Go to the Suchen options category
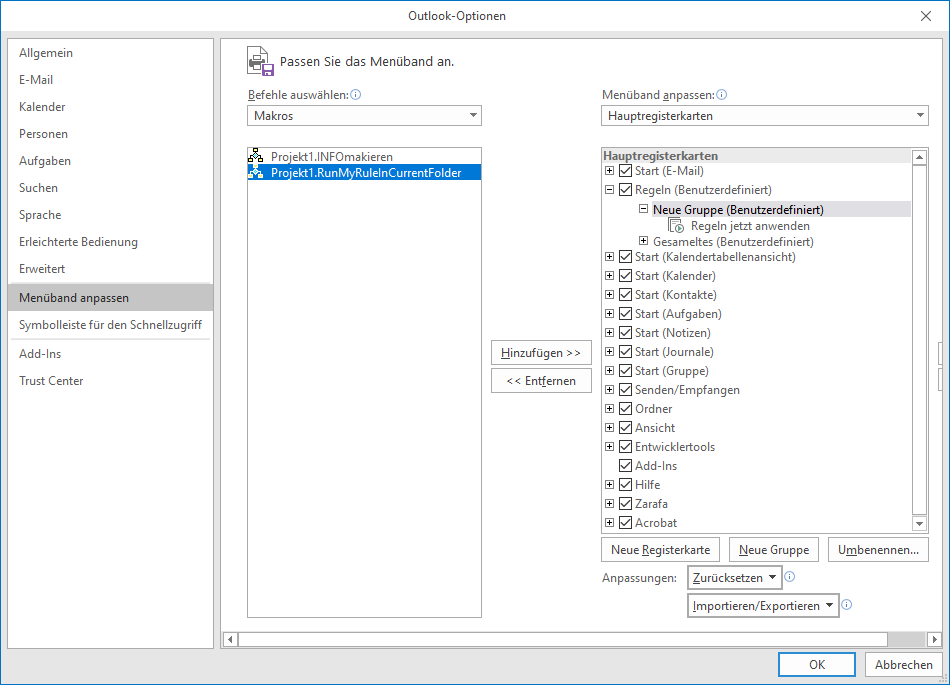 click(x=110, y=188)
